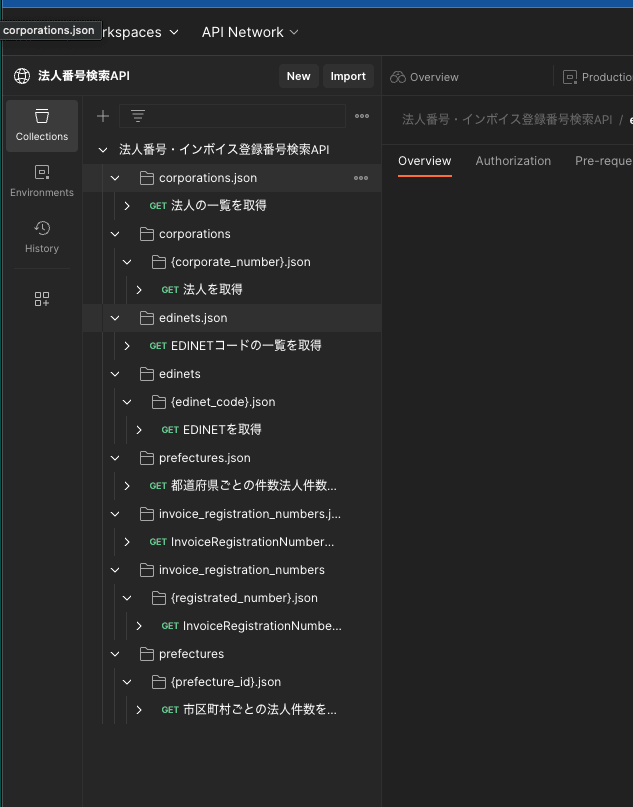The height and width of the screenshot is (807, 633).
Task: Expand the 法人を取得 request chevron
Action: [x=139, y=290]
